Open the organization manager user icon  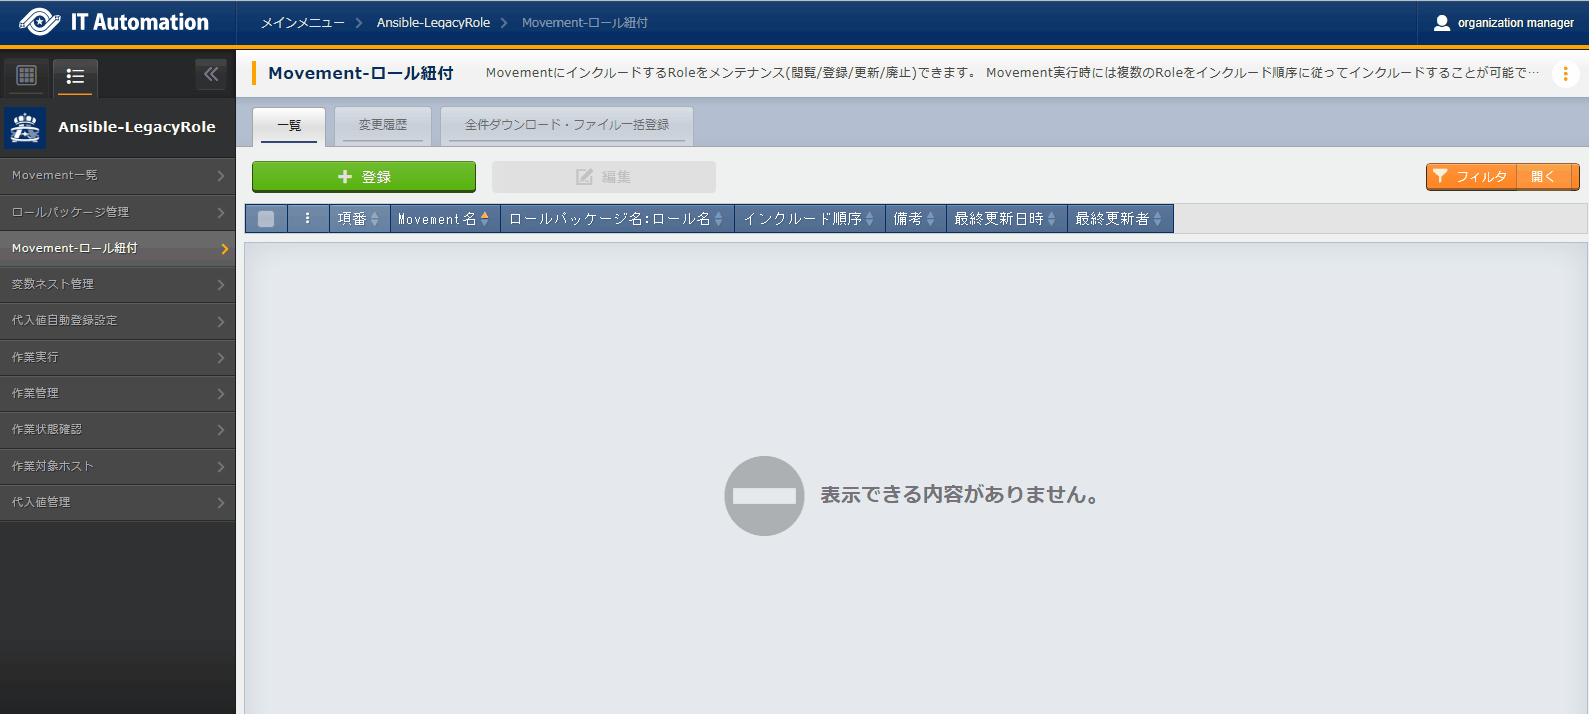click(1441, 23)
